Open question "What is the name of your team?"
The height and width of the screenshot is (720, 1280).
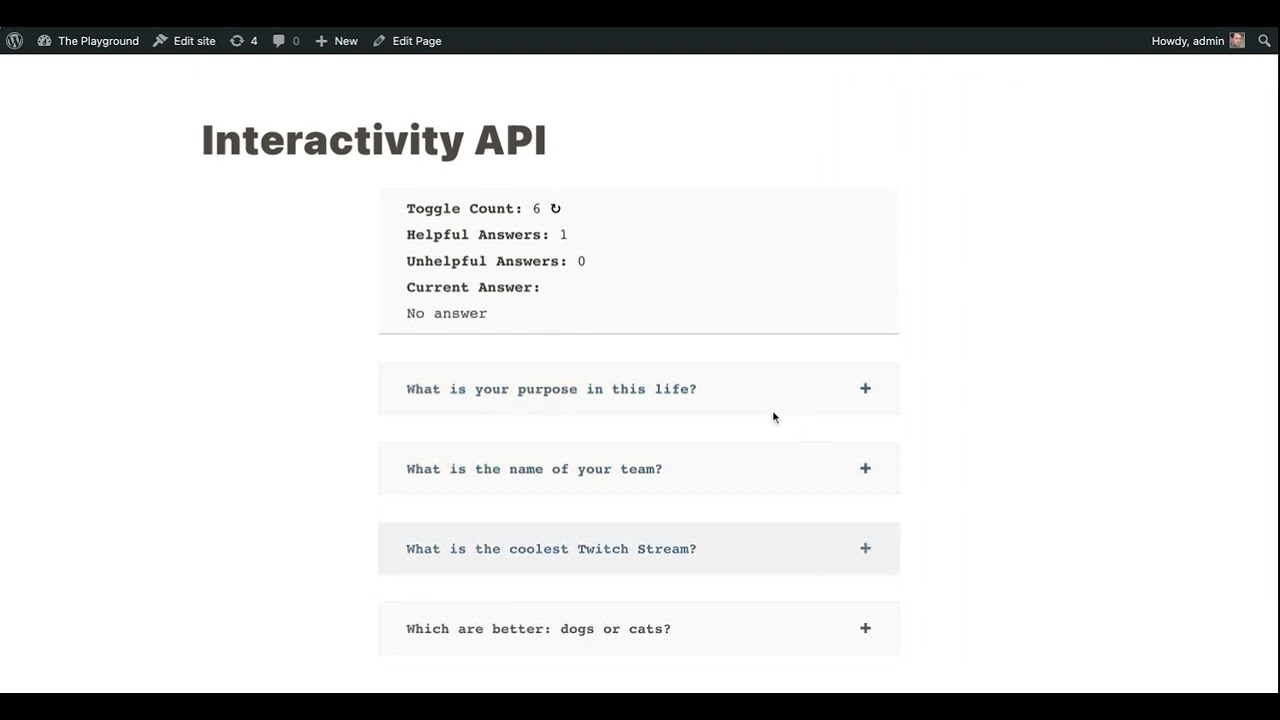[639, 469]
